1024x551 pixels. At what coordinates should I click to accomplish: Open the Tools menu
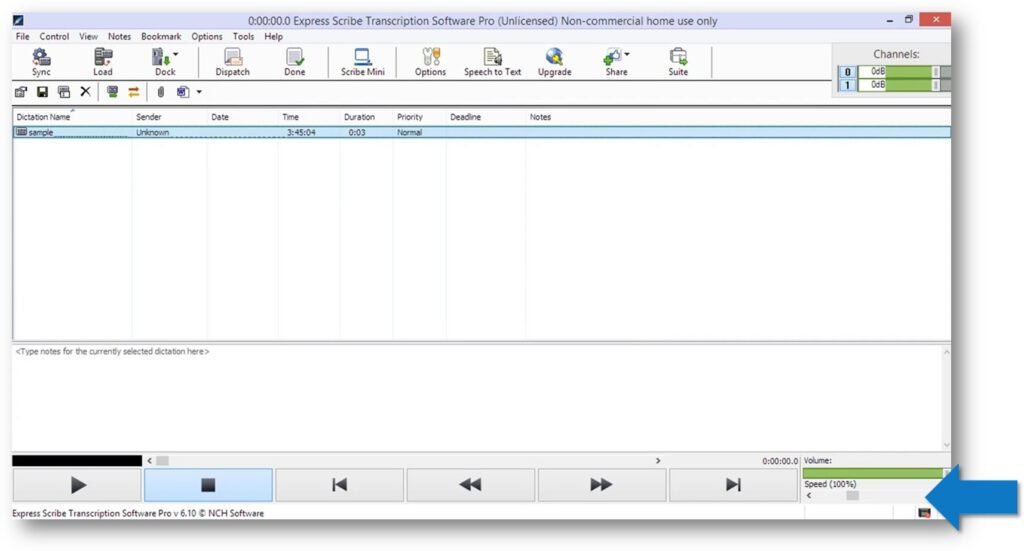point(243,37)
